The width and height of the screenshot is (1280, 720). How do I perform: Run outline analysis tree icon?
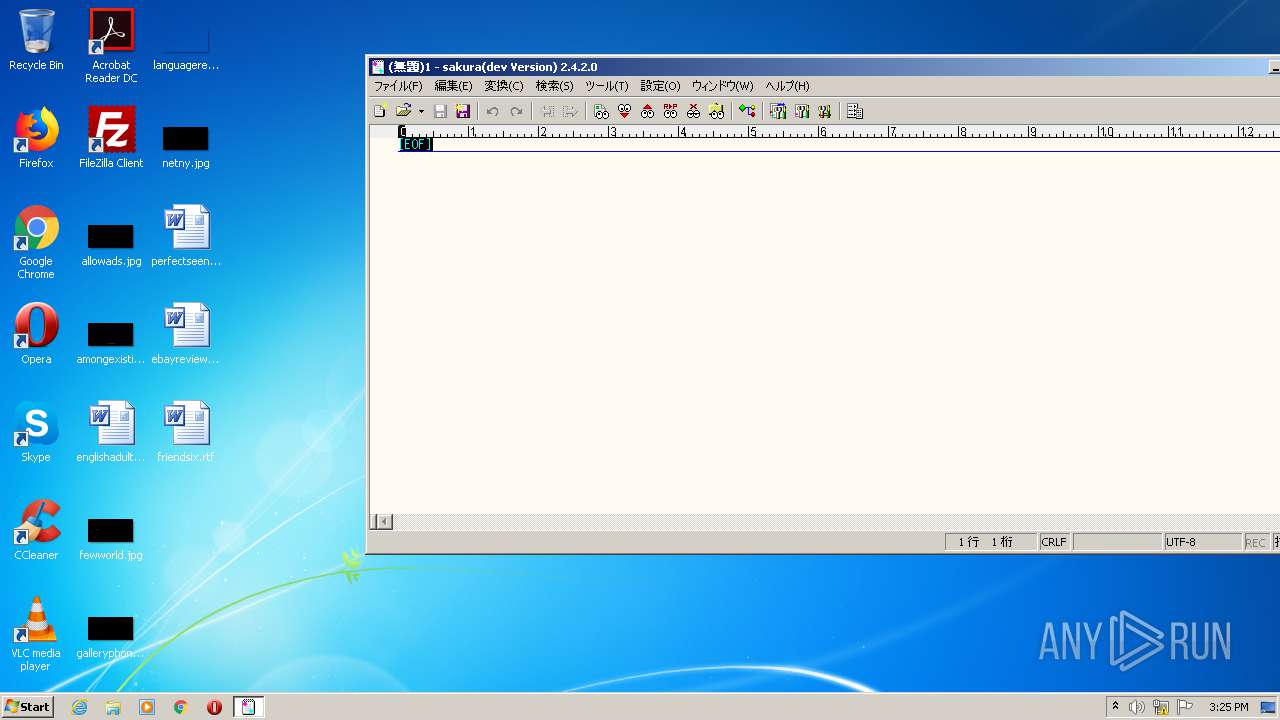[747, 111]
